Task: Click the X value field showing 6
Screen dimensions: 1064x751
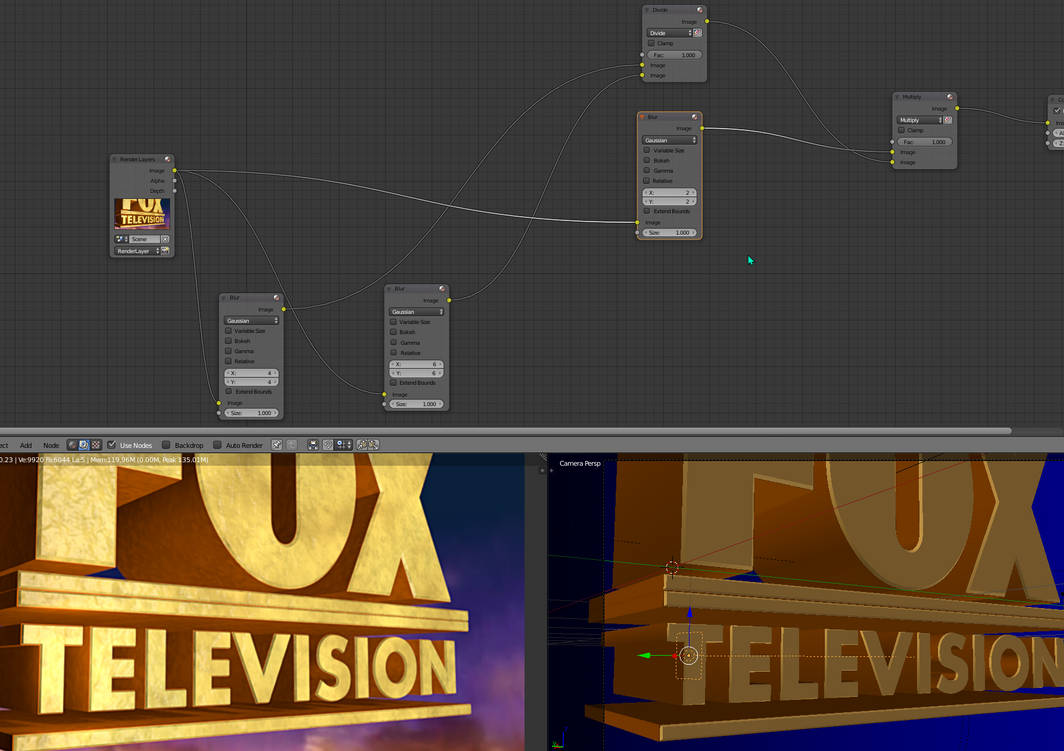Action: coord(416,364)
